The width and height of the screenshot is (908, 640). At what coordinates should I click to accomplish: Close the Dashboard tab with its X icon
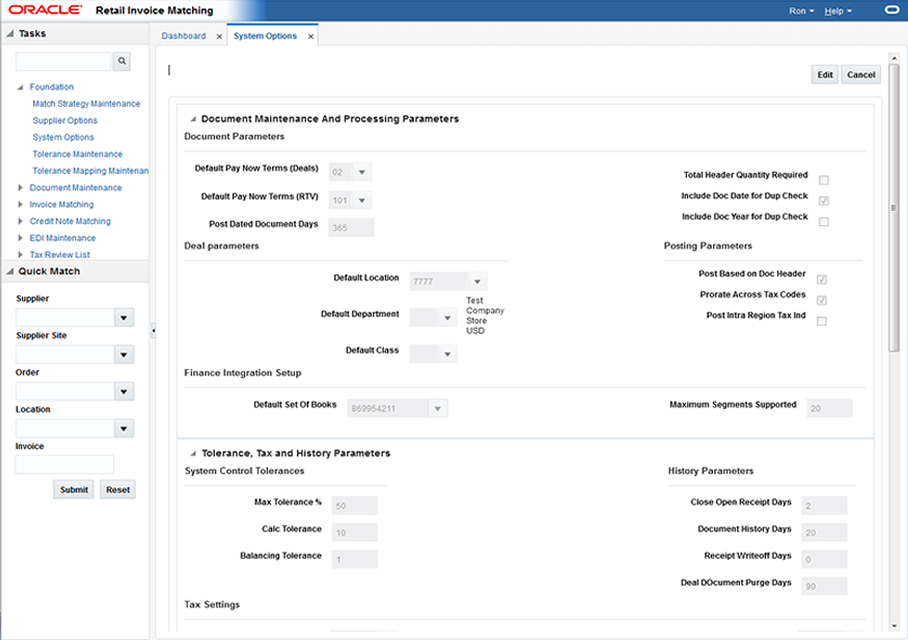click(x=219, y=35)
